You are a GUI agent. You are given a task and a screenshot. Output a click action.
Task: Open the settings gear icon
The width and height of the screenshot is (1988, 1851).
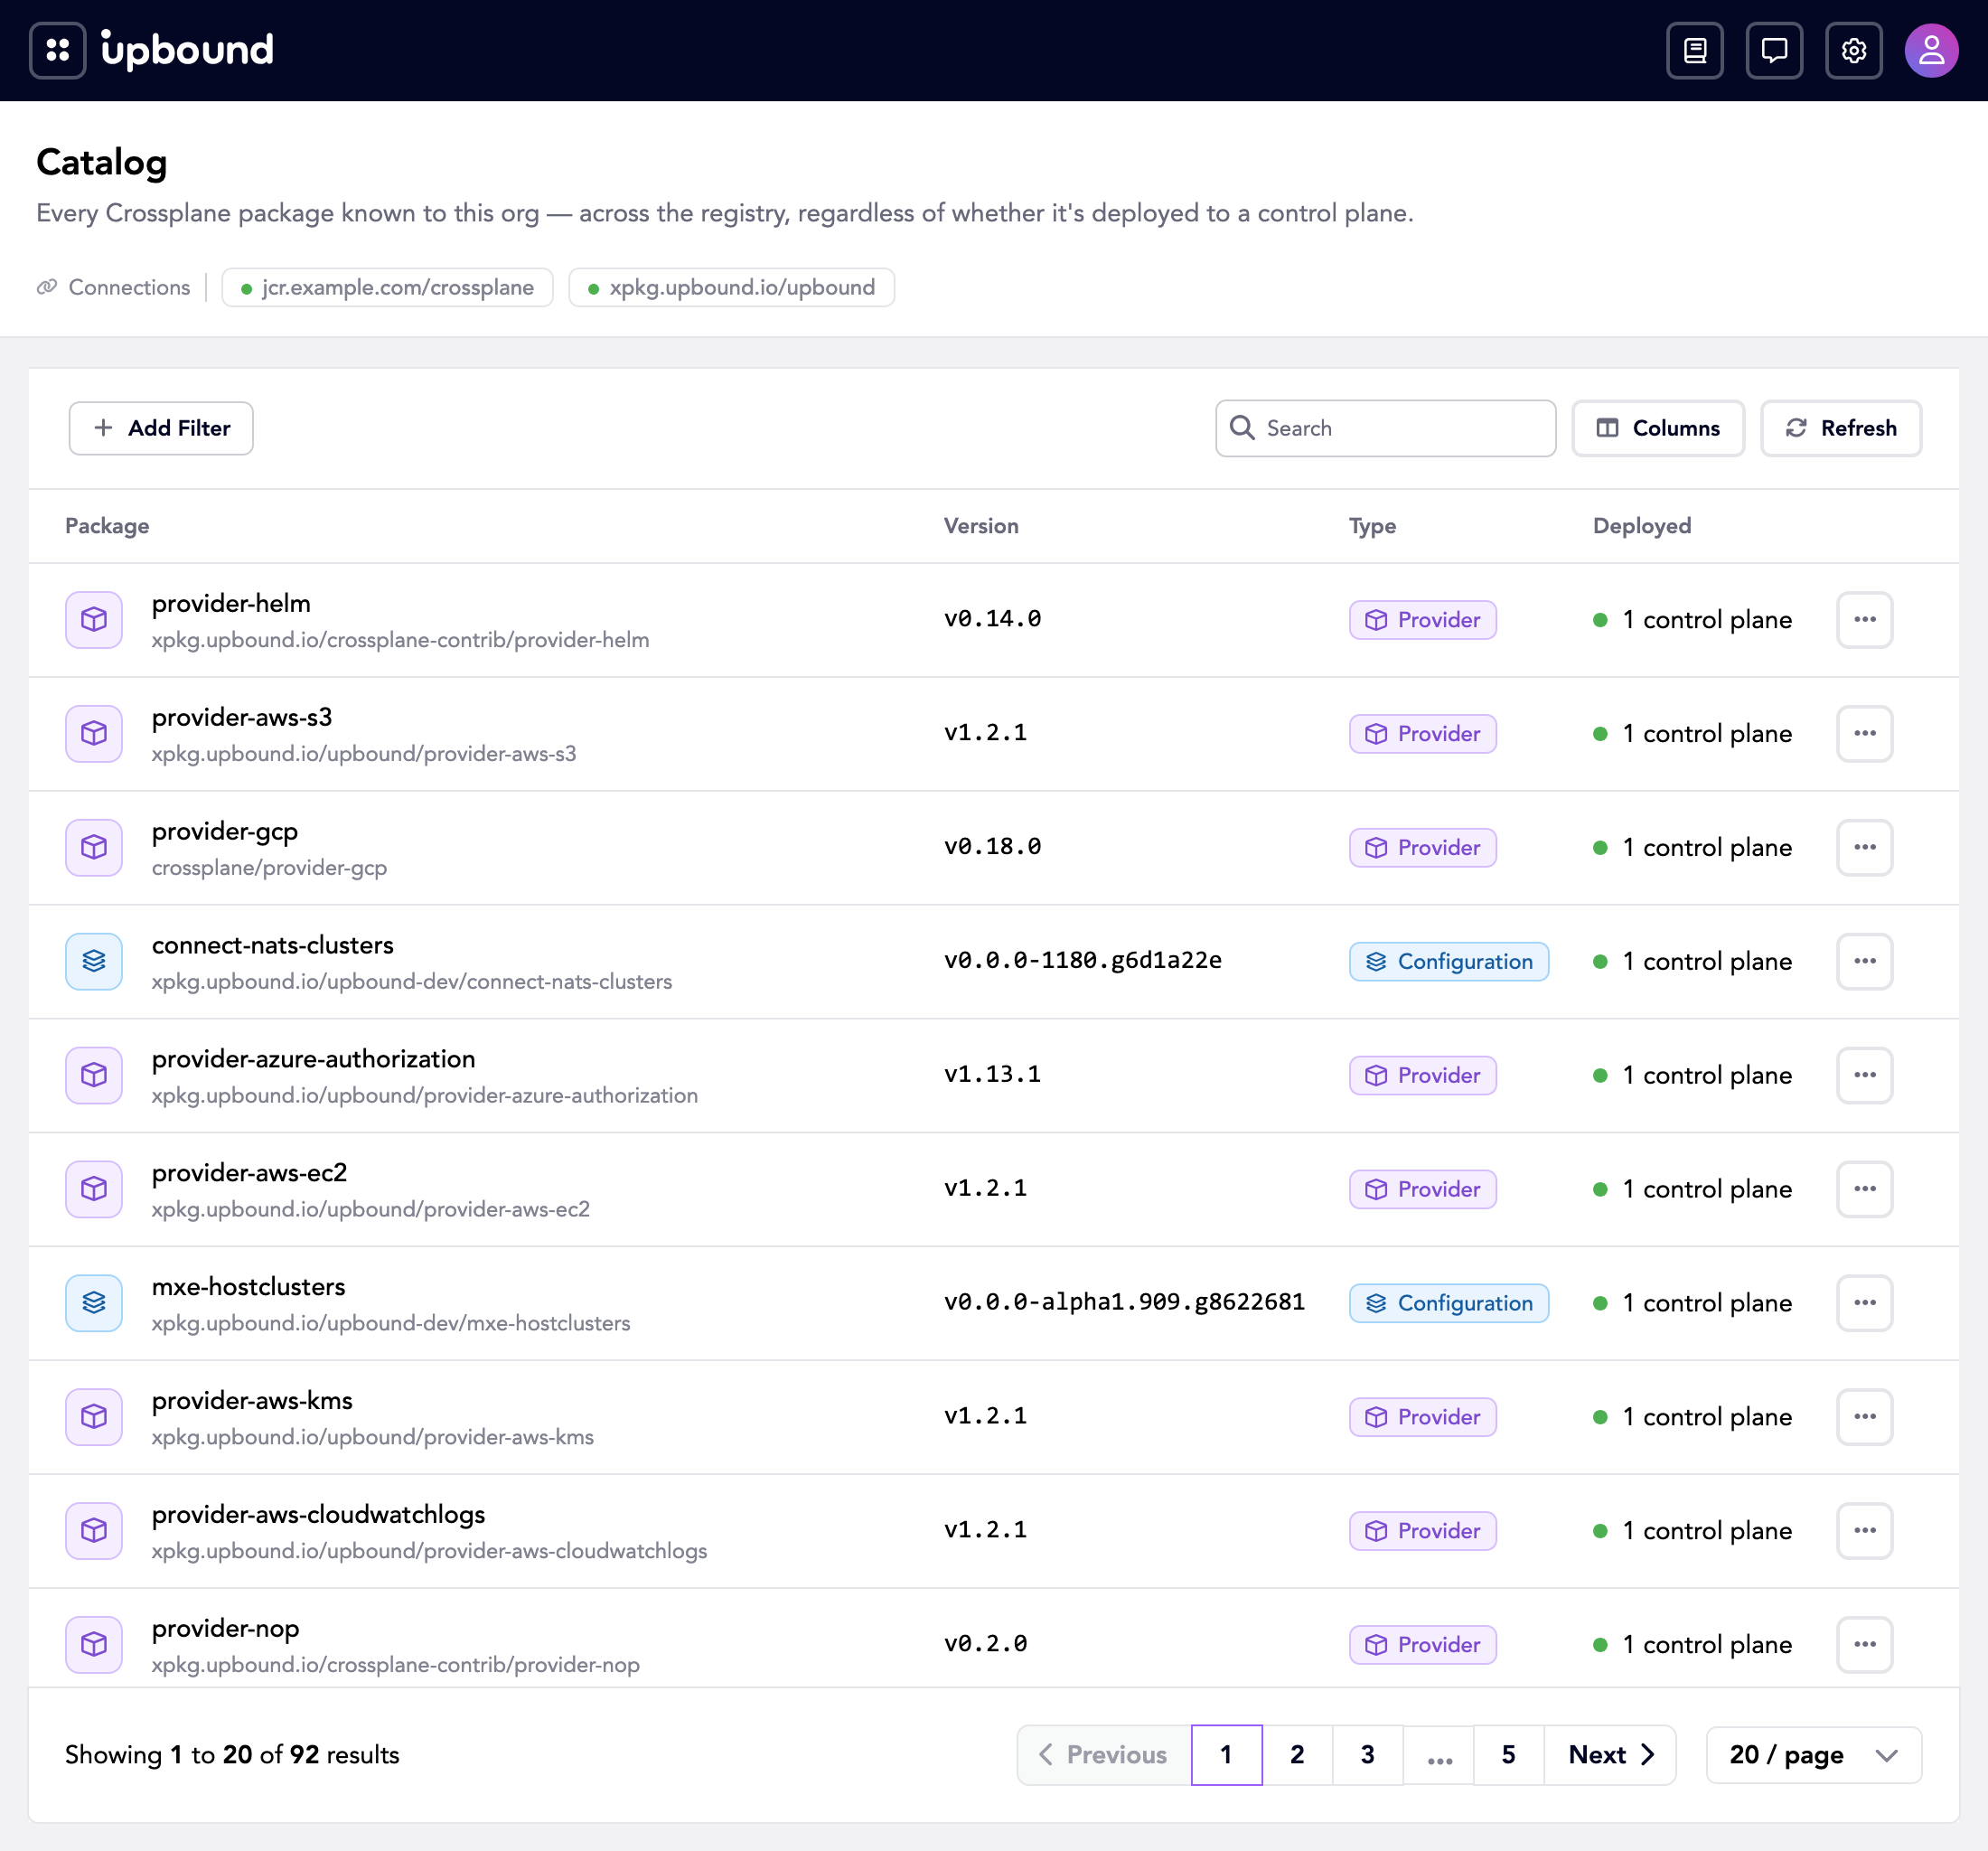[1854, 50]
